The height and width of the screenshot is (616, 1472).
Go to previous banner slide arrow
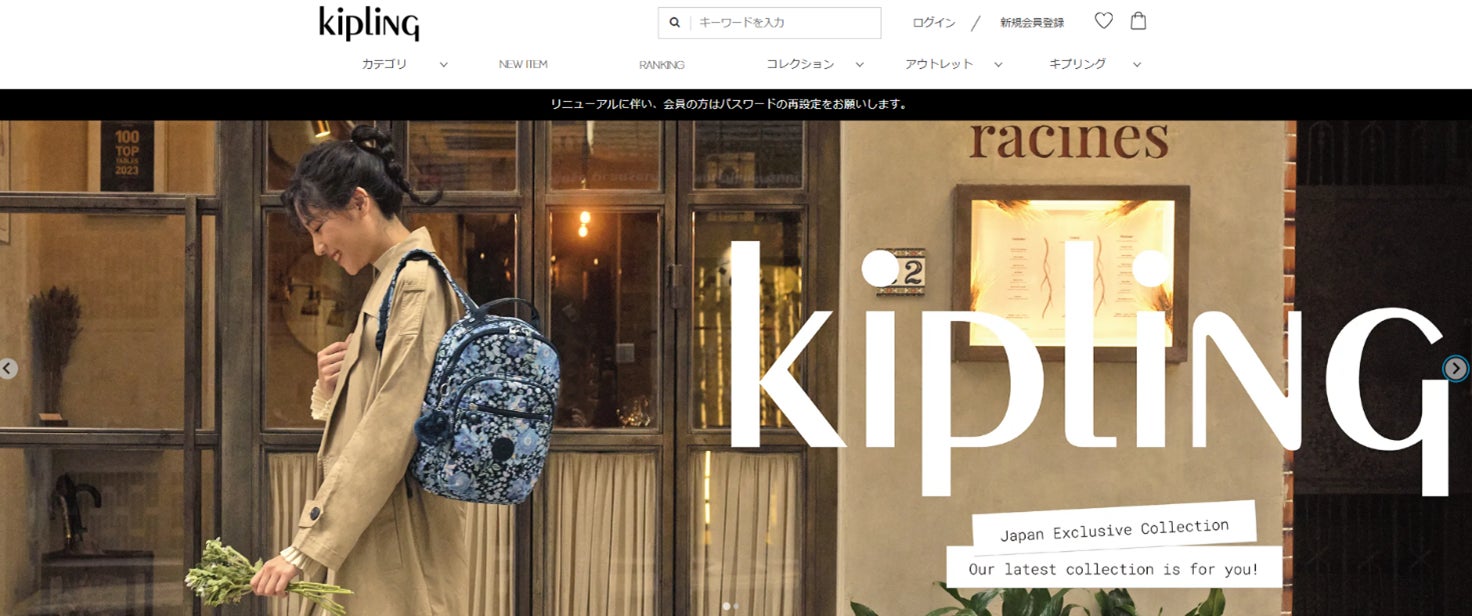click(8, 369)
